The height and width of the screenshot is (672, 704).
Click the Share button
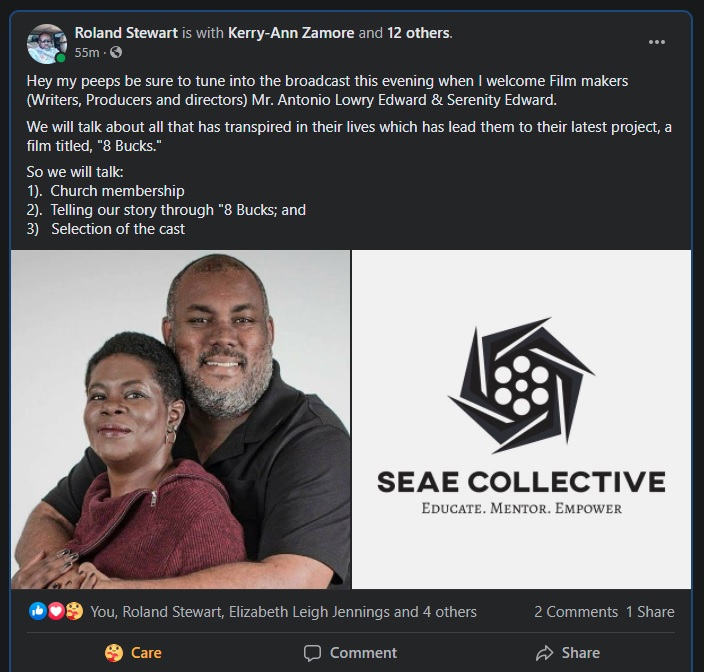(x=567, y=653)
